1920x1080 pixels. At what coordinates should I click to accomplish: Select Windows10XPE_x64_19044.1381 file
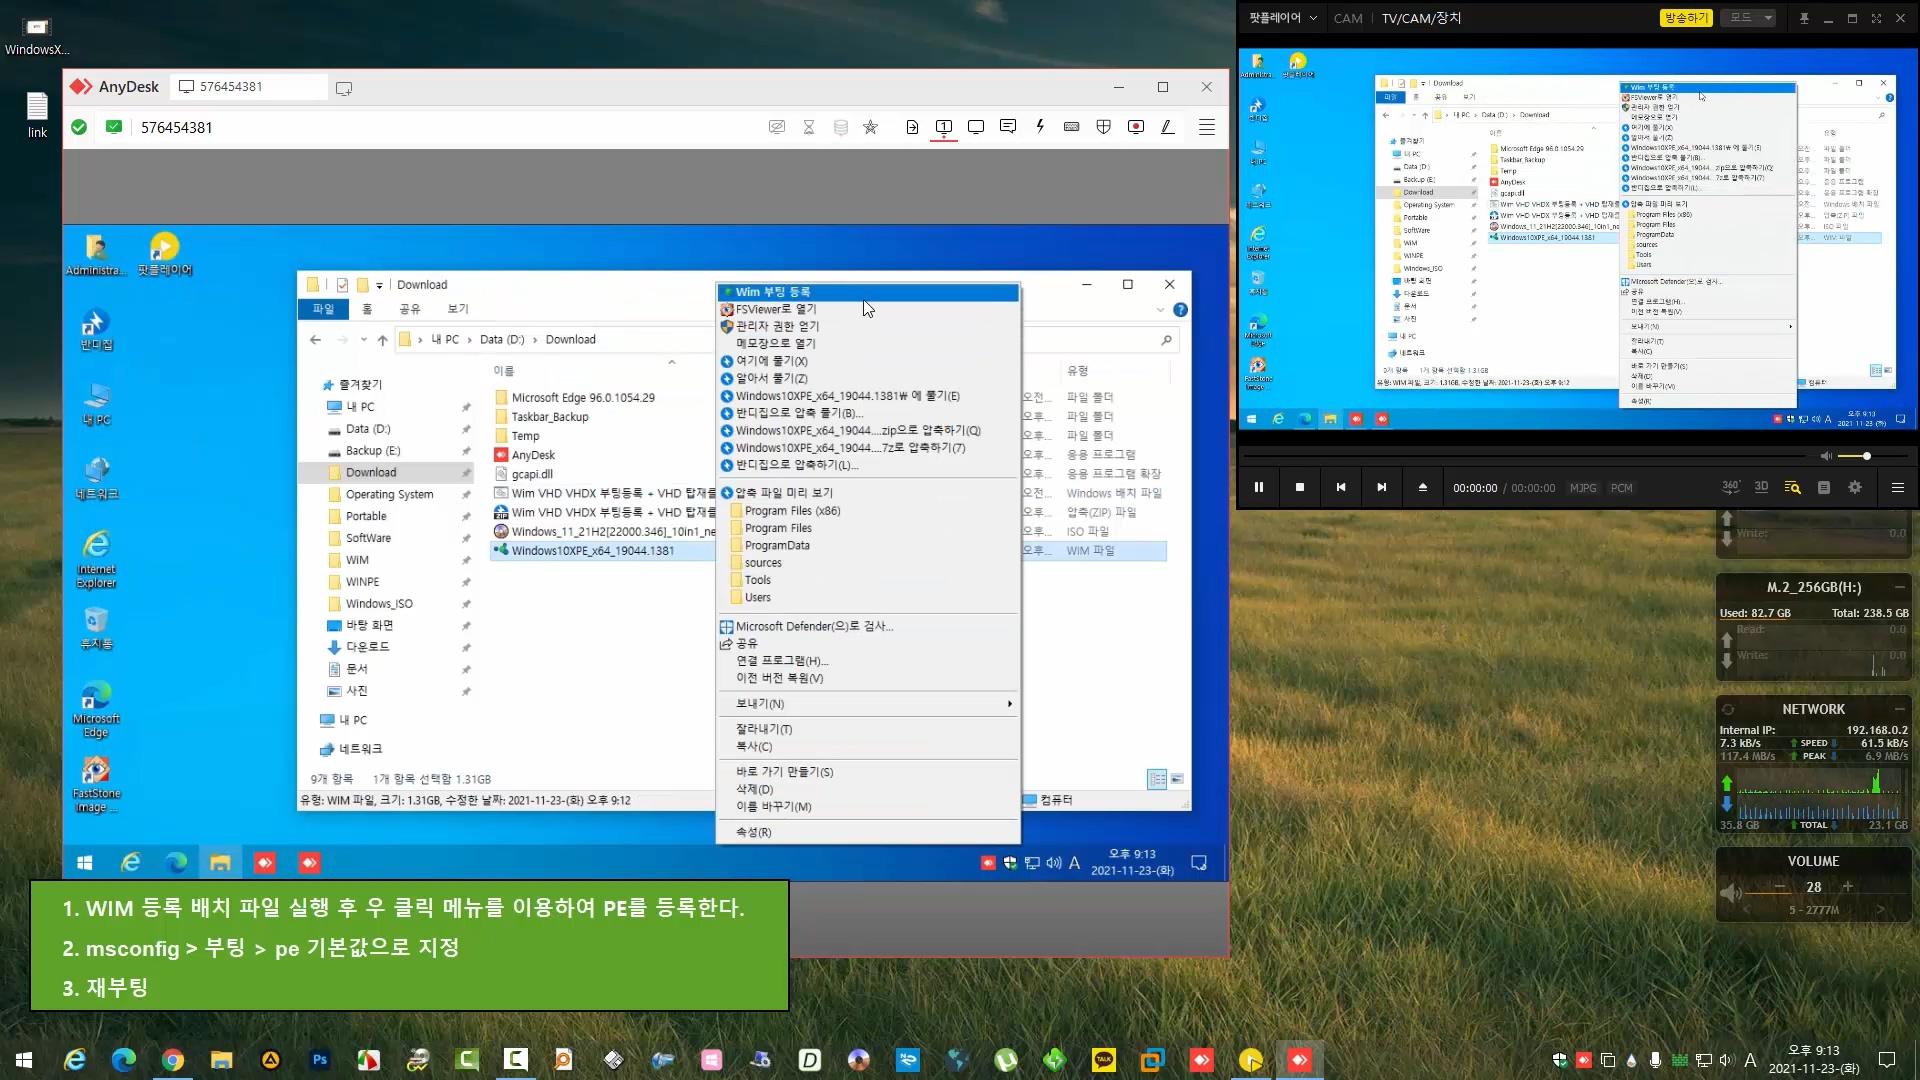pyautogui.click(x=592, y=551)
